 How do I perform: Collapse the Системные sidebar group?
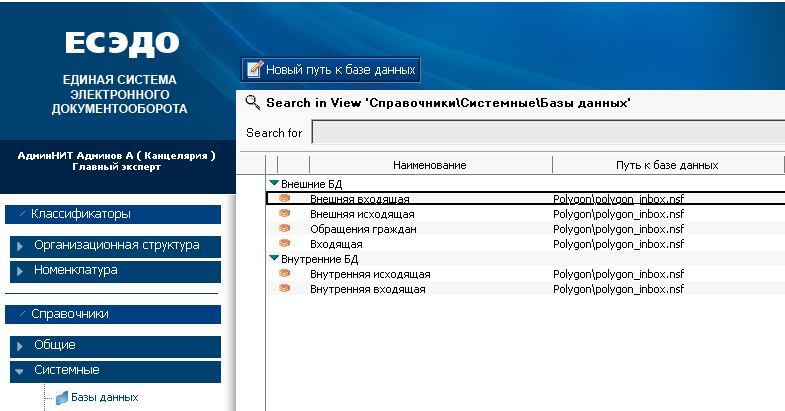pos(115,371)
